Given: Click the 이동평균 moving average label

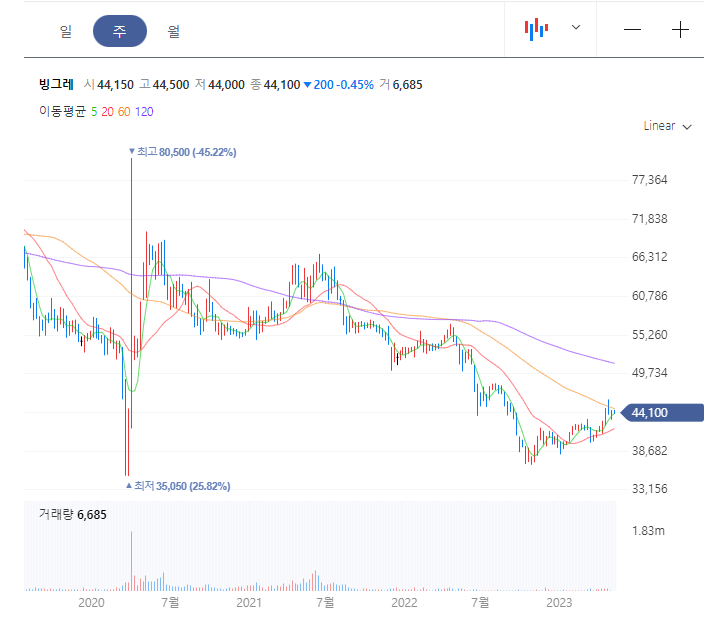Looking at the screenshot, I should pos(62,111).
